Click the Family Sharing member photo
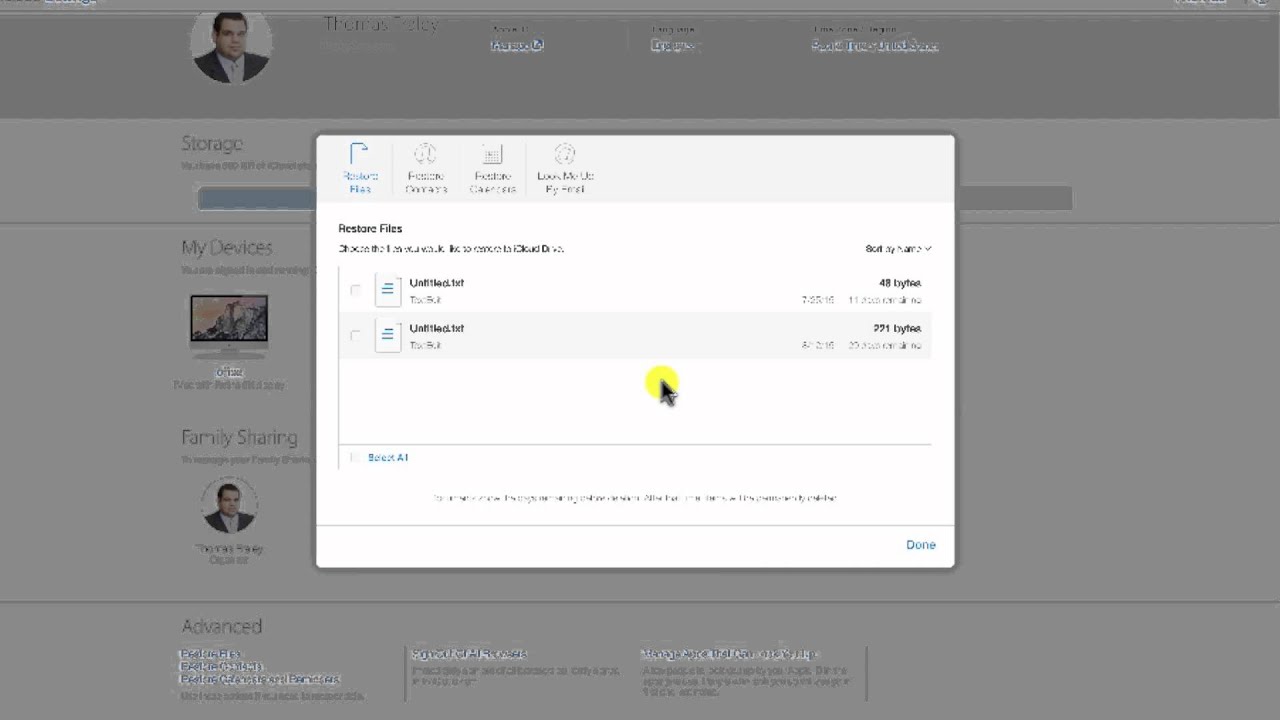The width and height of the screenshot is (1280, 720). click(x=229, y=506)
